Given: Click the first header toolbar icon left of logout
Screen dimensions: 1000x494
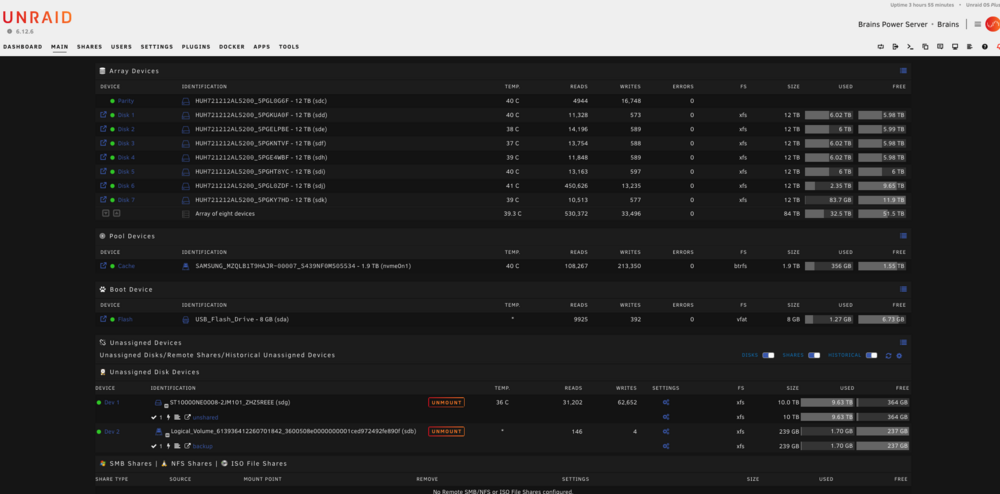Looking at the screenshot, I should pos(881,47).
